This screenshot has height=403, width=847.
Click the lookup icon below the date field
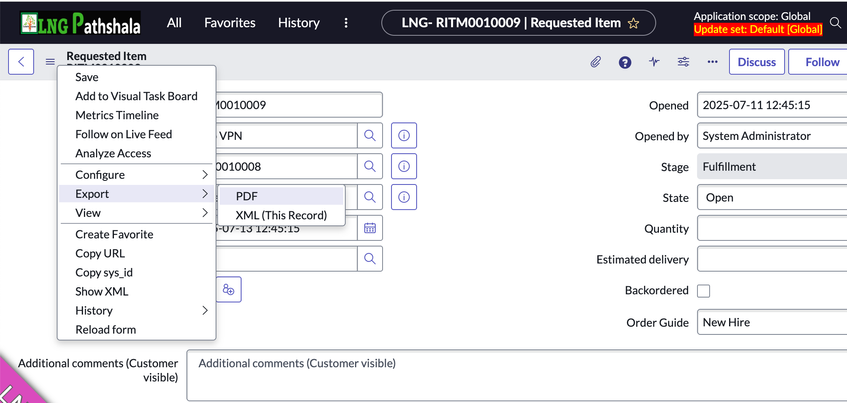[x=369, y=259]
